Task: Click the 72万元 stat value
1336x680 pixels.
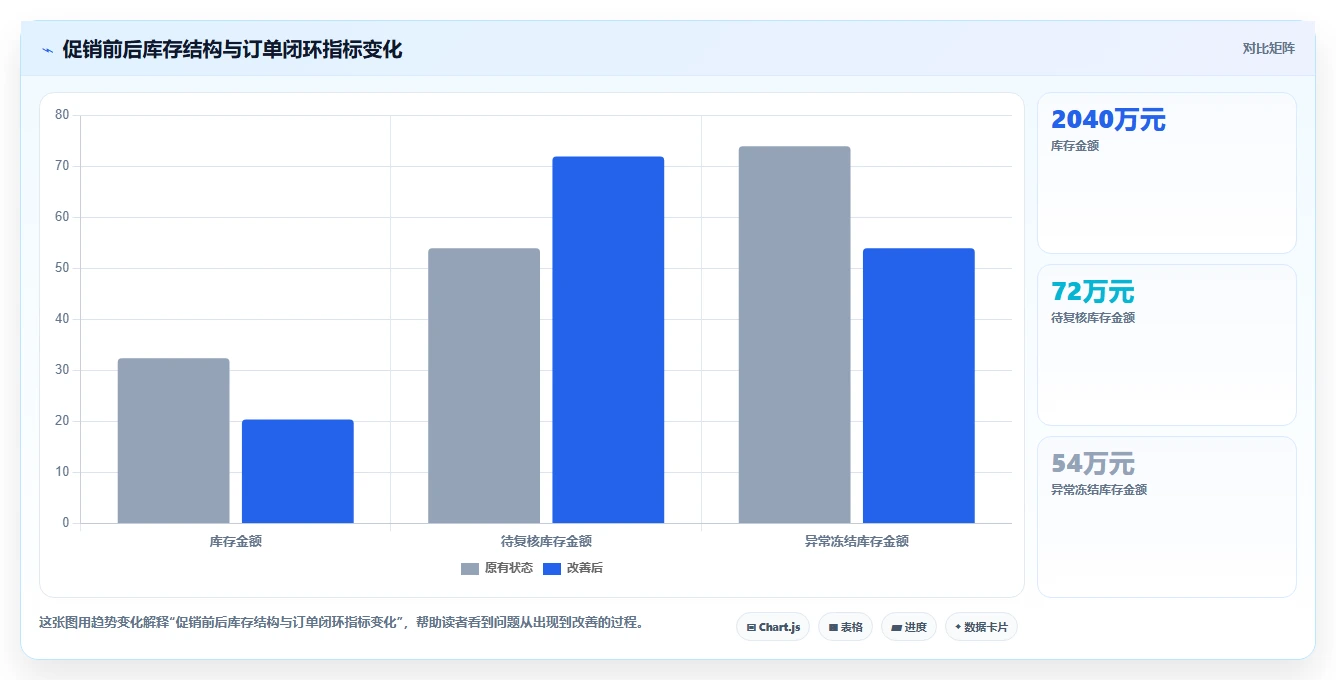Action: tap(1093, 292)
